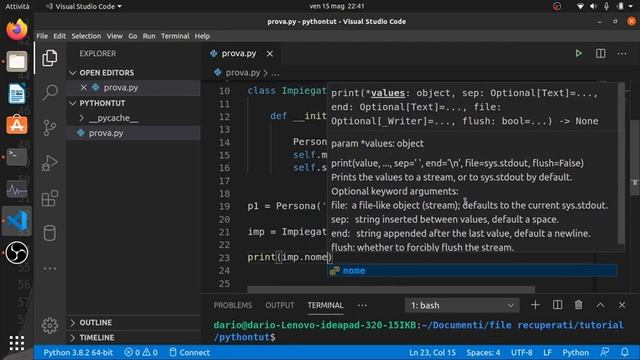Open the database view in activity bar
640x360 pixels.
(x=50, y=233)
